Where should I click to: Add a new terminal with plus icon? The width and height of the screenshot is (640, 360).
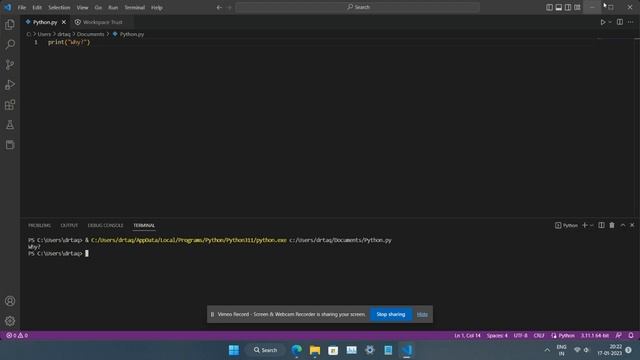(584, 225)
